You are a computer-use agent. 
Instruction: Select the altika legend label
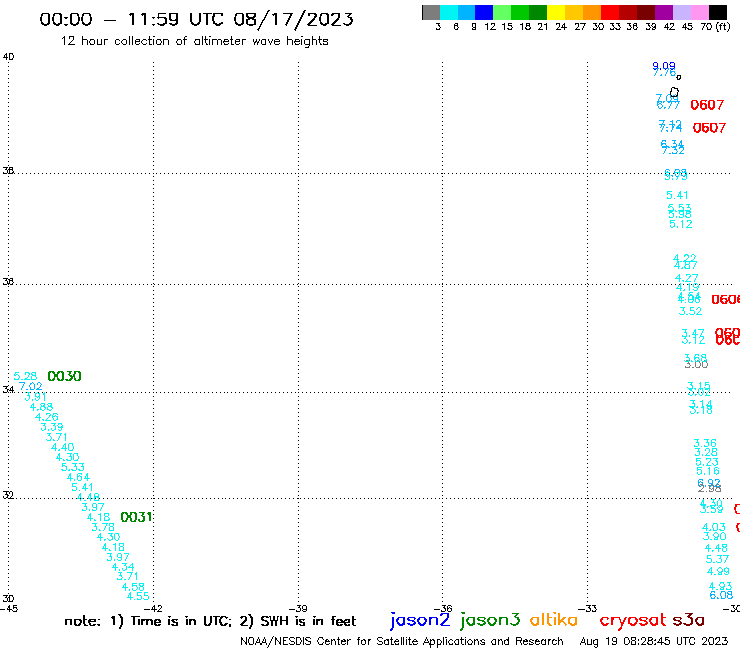[x=553, y=620]
